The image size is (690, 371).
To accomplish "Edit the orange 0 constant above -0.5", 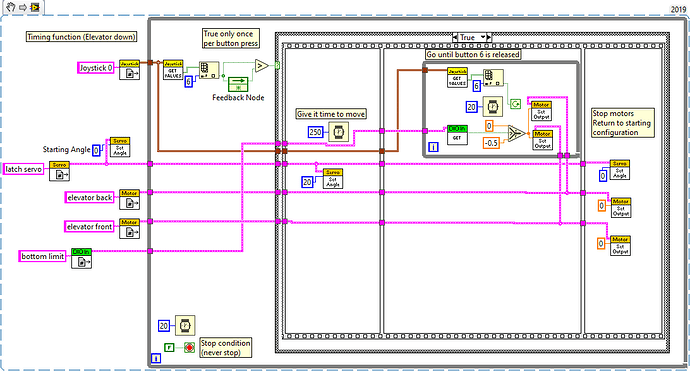I will click(489, 126).
